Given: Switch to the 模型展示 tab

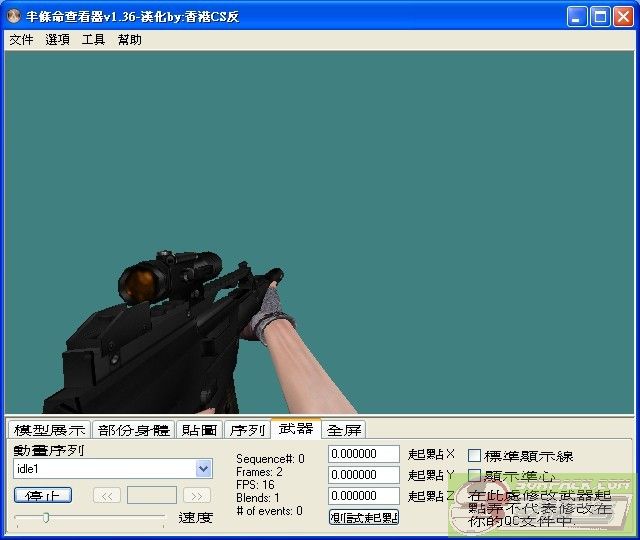Looking at the screenshot, I should pos(49,430).
